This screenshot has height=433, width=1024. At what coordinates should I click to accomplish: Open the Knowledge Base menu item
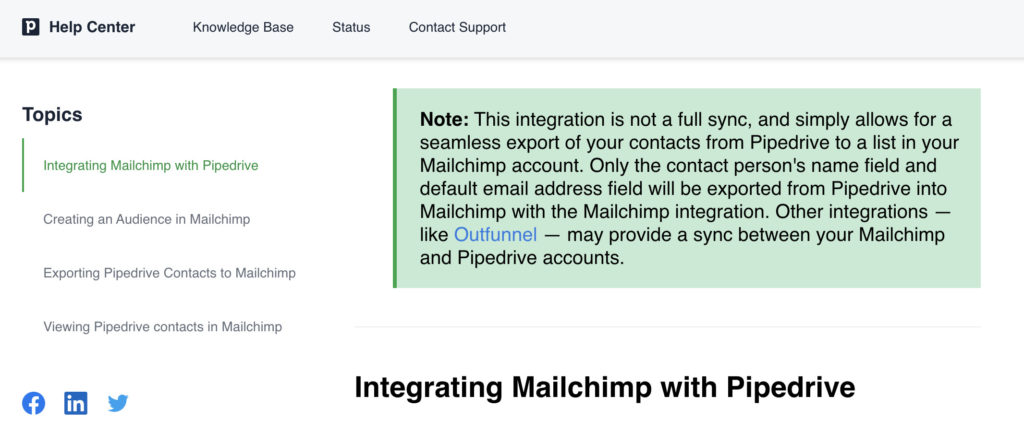pyautogui.click(x=243, y=27)
